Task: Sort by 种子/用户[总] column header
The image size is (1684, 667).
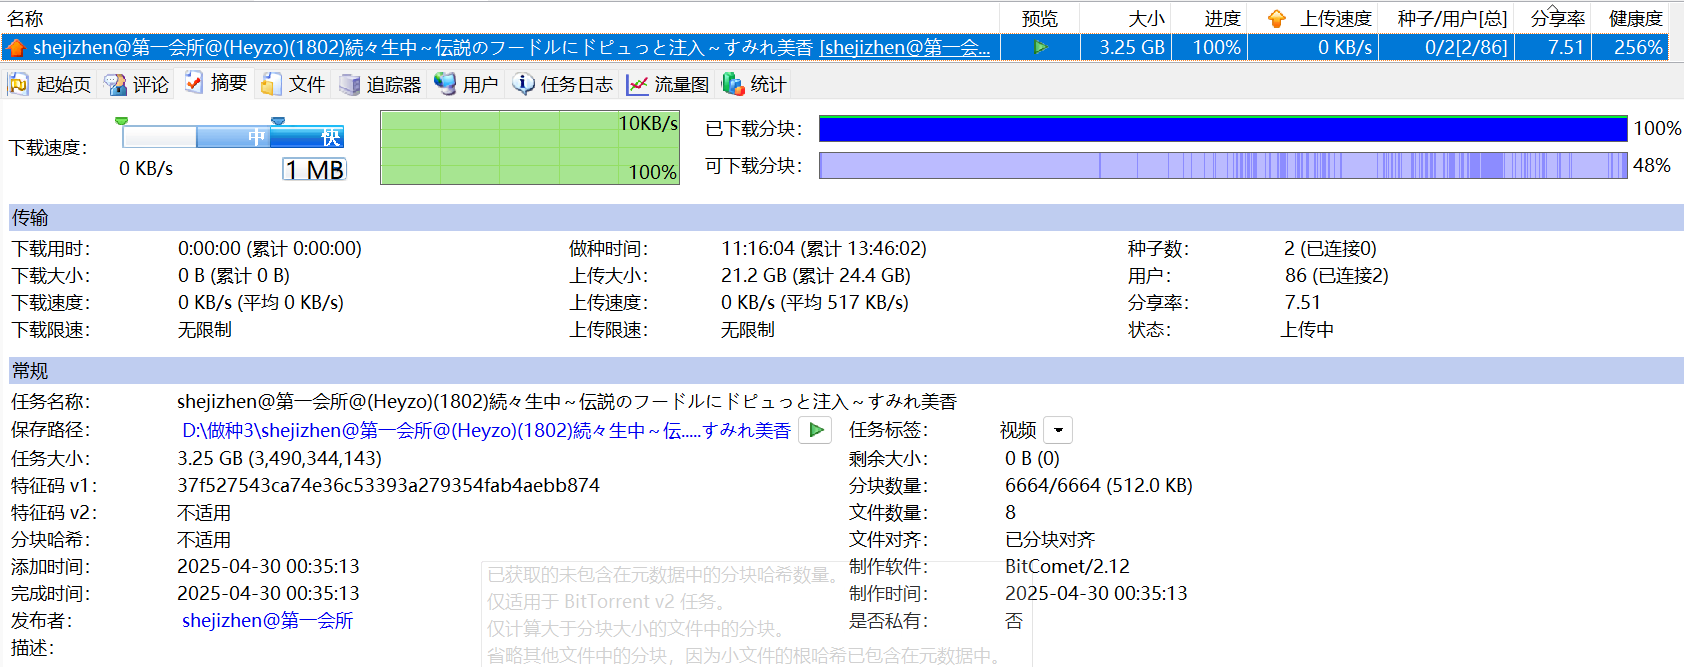Action: (1447, 18)
